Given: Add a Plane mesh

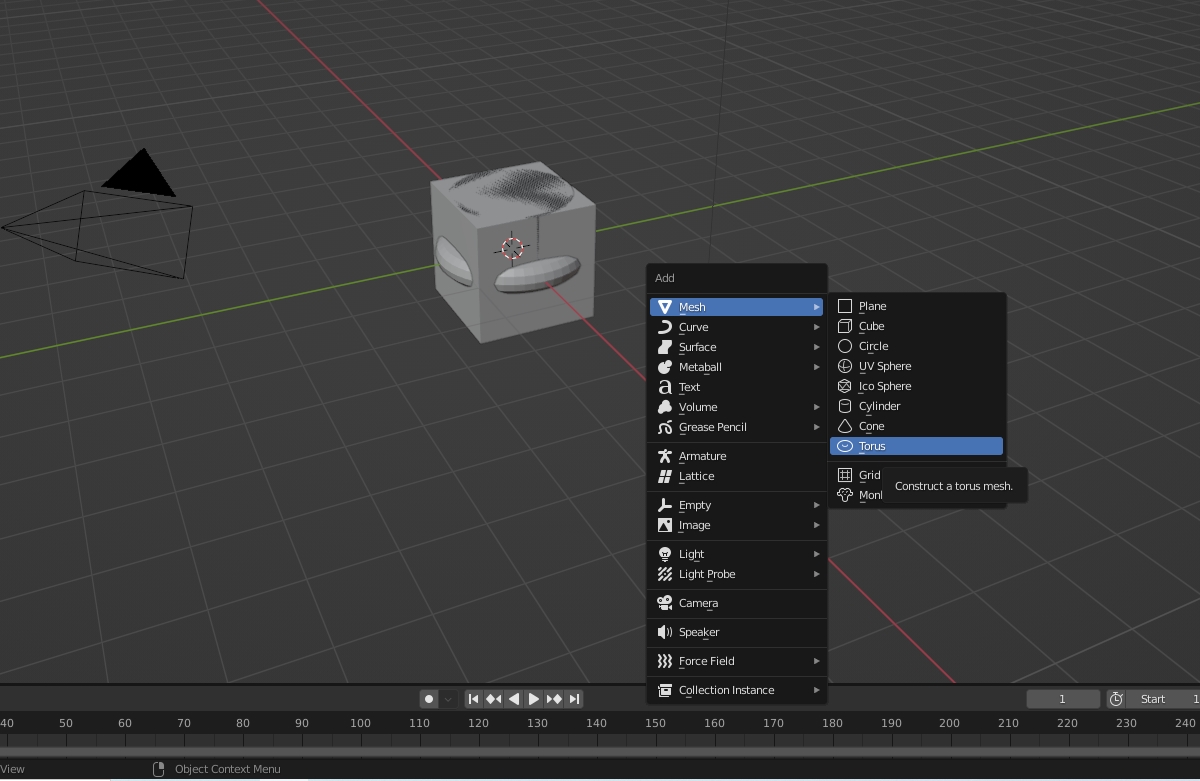Looking at the screenshot, I should coord(916,306).
